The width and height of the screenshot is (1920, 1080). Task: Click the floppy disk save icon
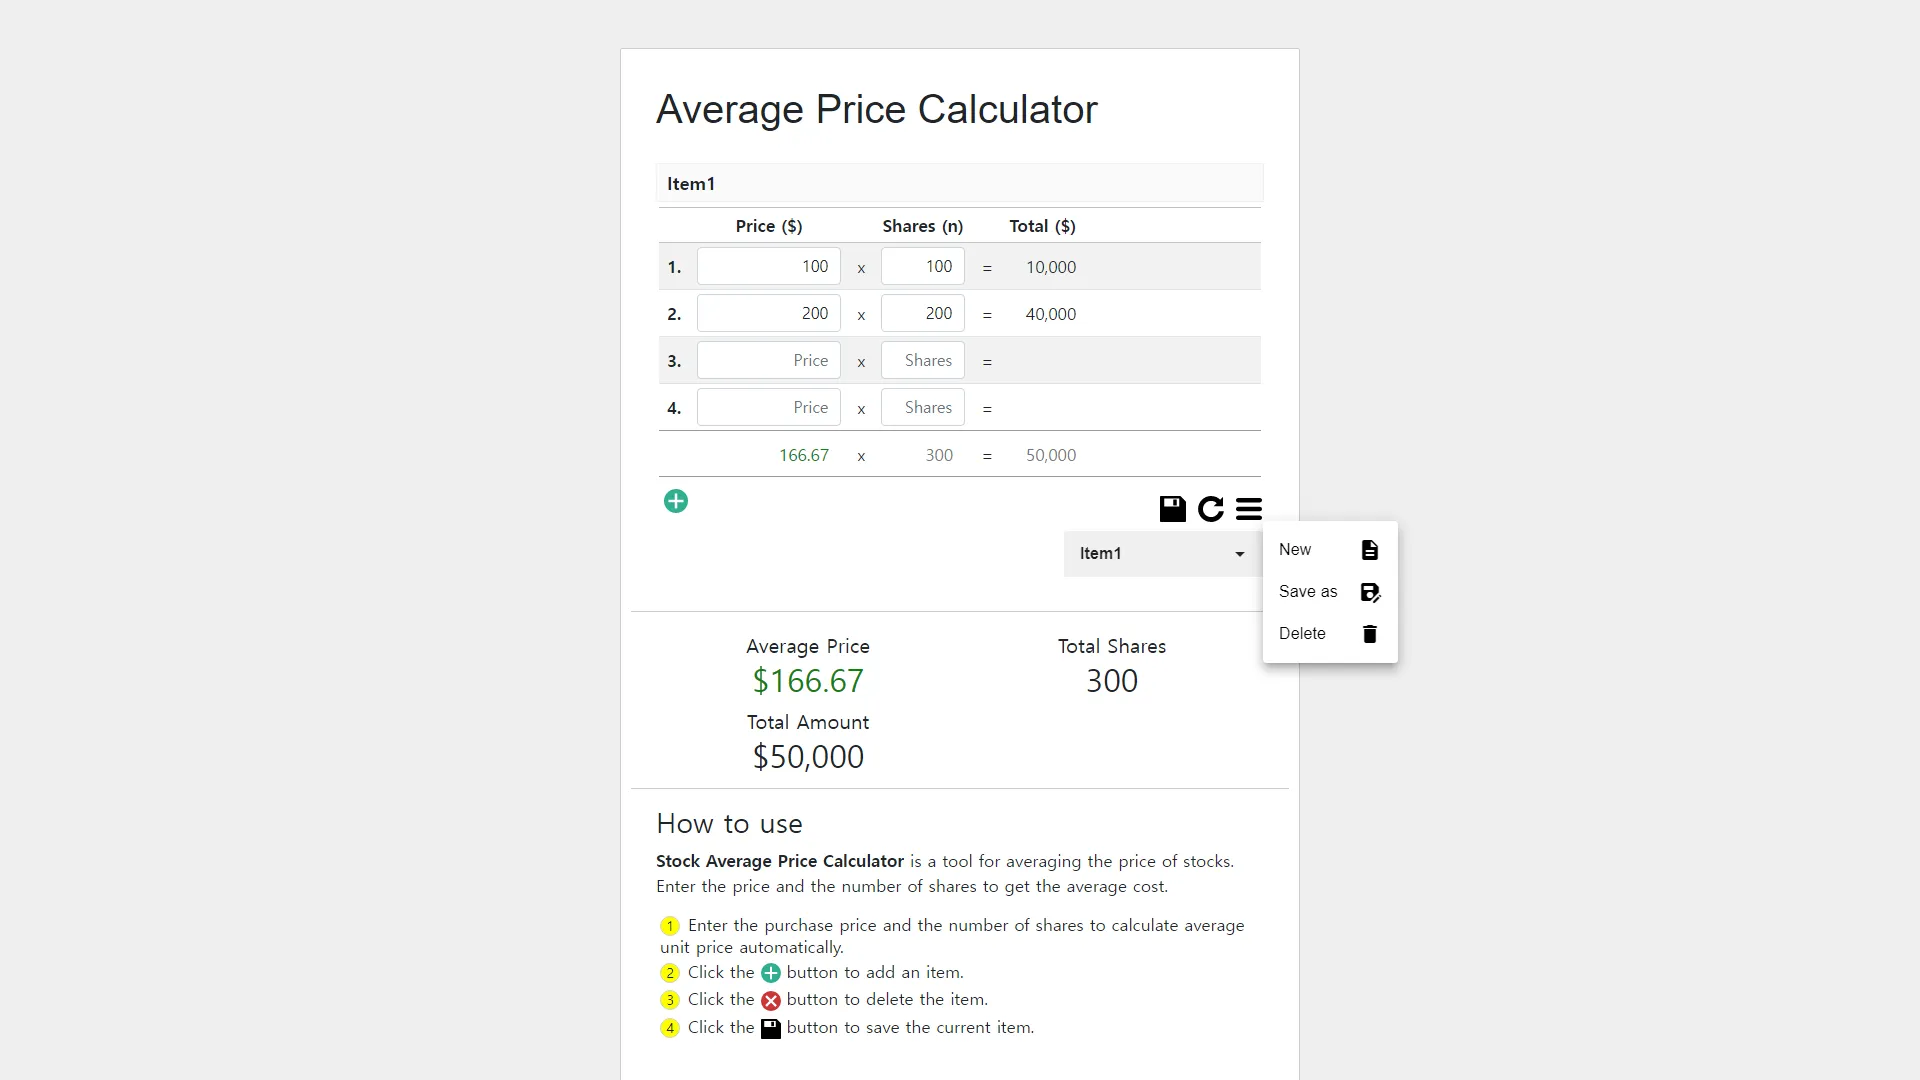1172,509
